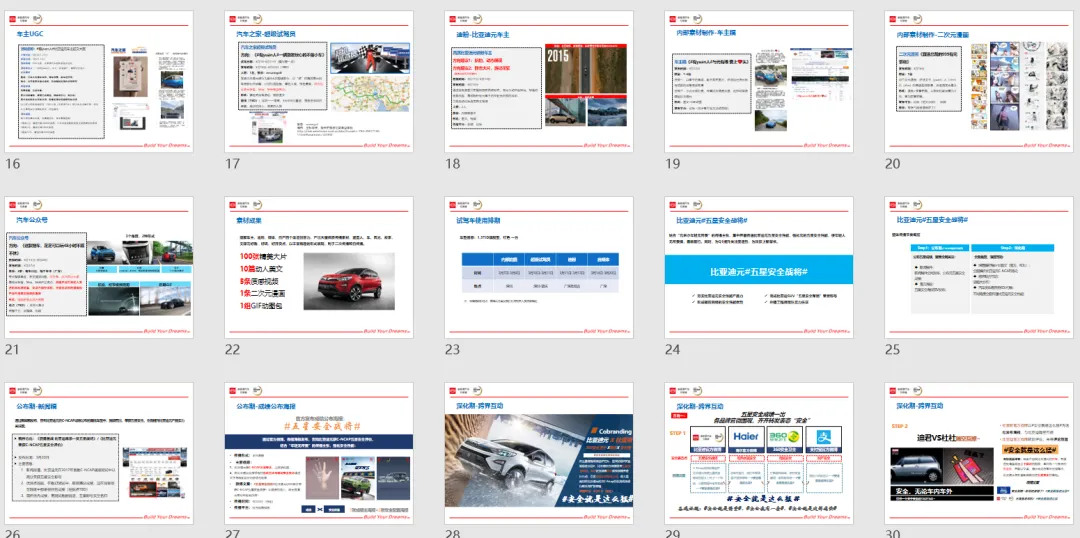Viewport: 1080px width, 538px height.
Task: Select slide 21 thumbnail titled 汽车公众号
Action: 98,267
